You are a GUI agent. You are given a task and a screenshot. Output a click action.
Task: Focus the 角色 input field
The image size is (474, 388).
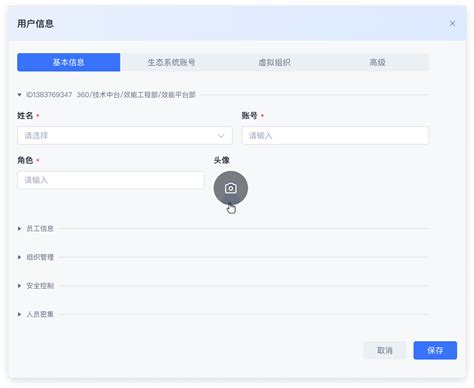(111, 180)
